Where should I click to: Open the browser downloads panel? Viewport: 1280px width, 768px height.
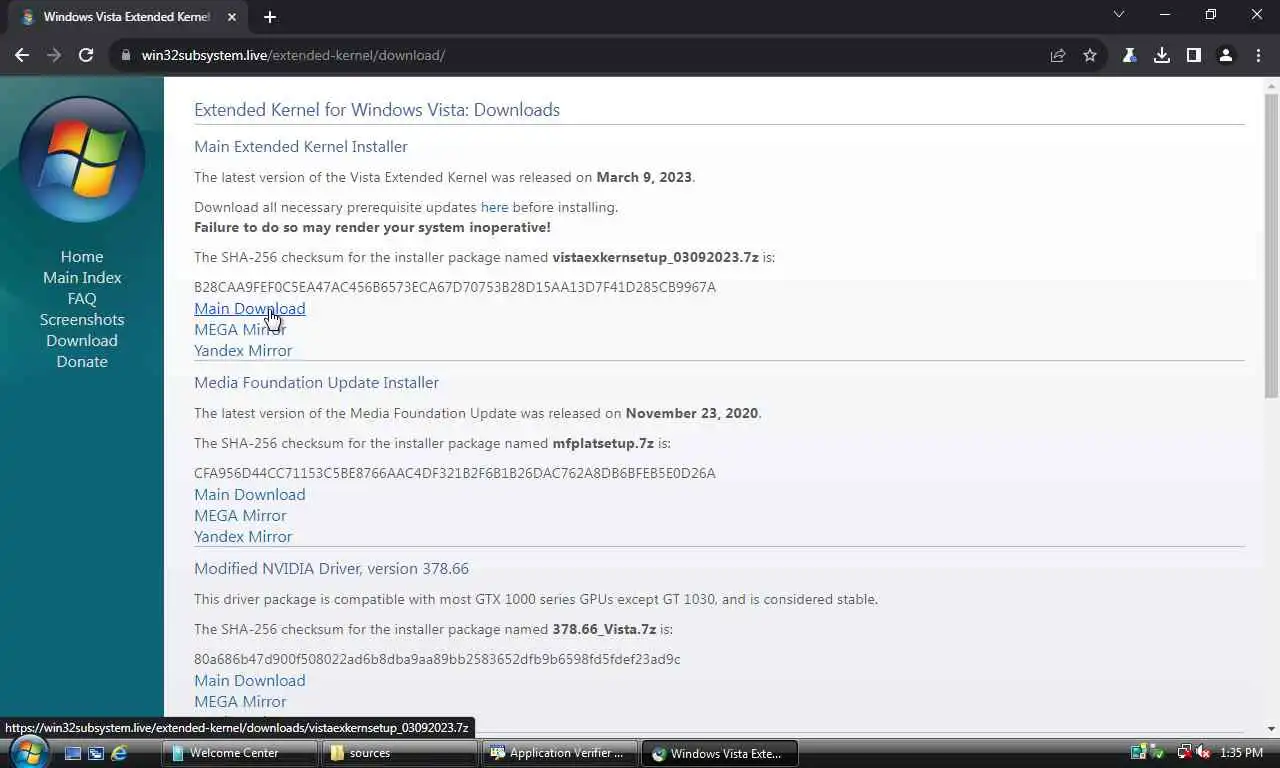1162,55
